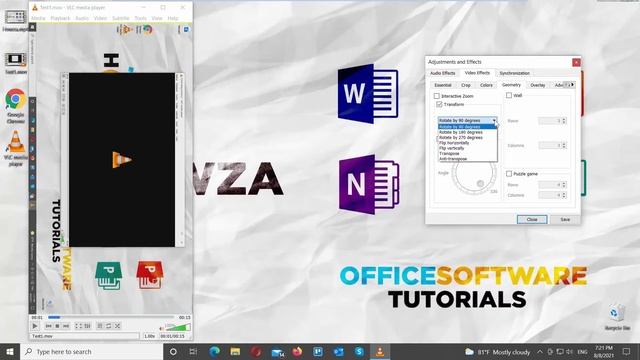This screenshot has width=640, height=360.
Task: Toggle the random shuffle button in VLC
Action: click(x=118, y=326)
